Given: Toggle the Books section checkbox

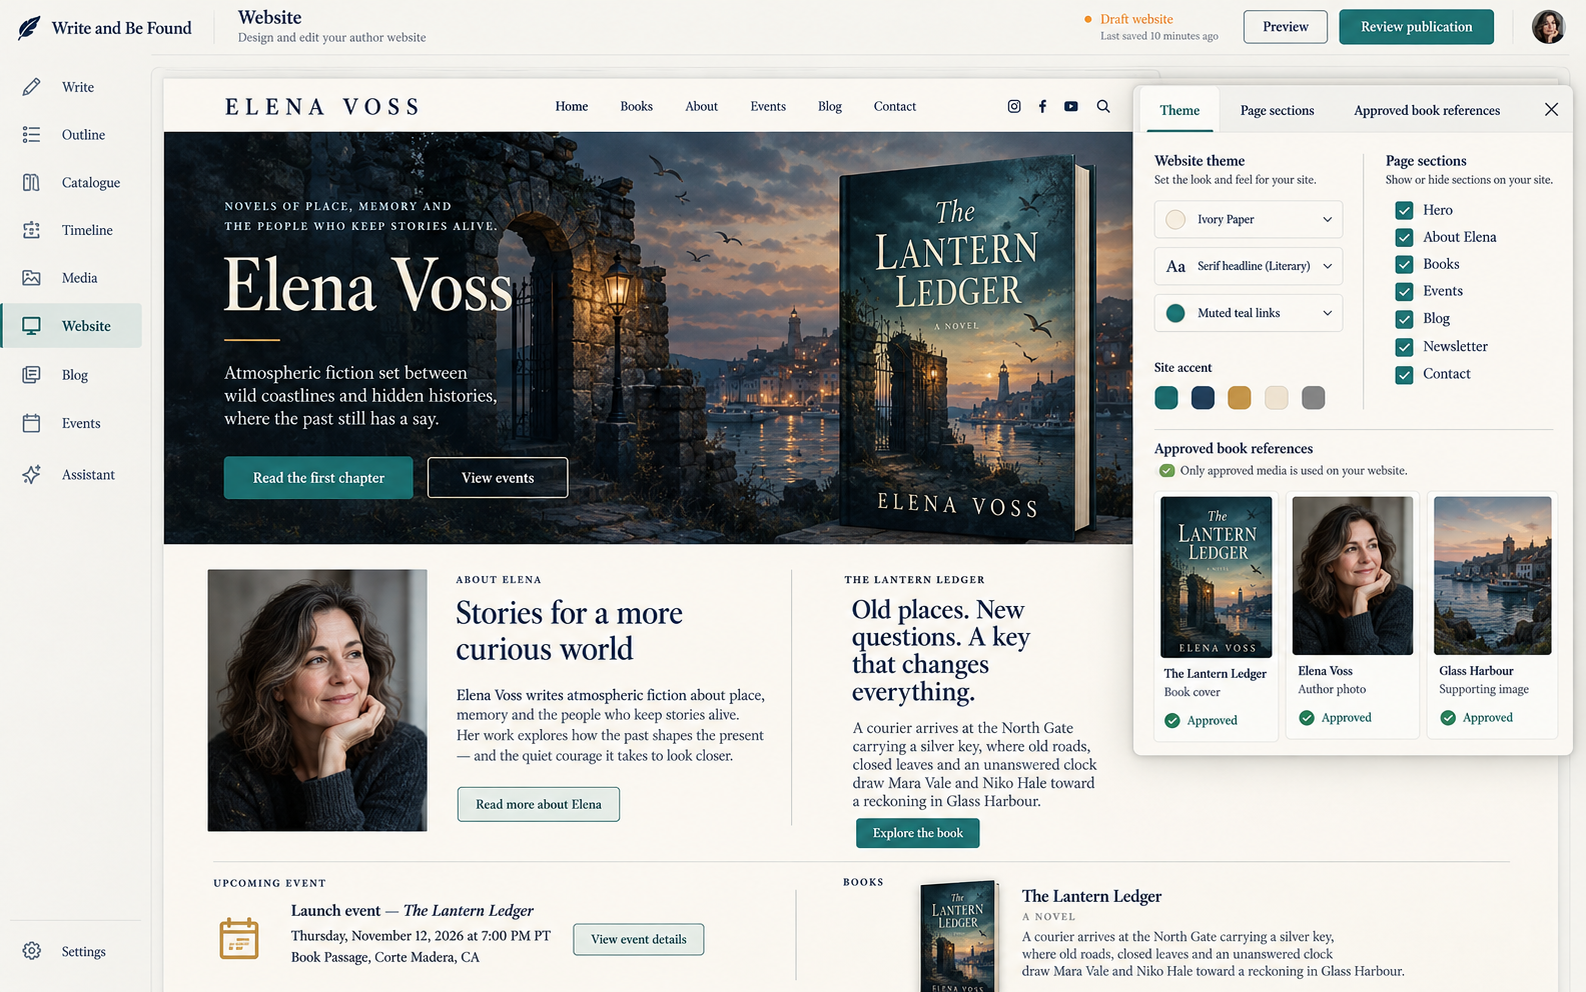Looking at the screenshot, I should pyautogui.click(x=1404, y=264).
